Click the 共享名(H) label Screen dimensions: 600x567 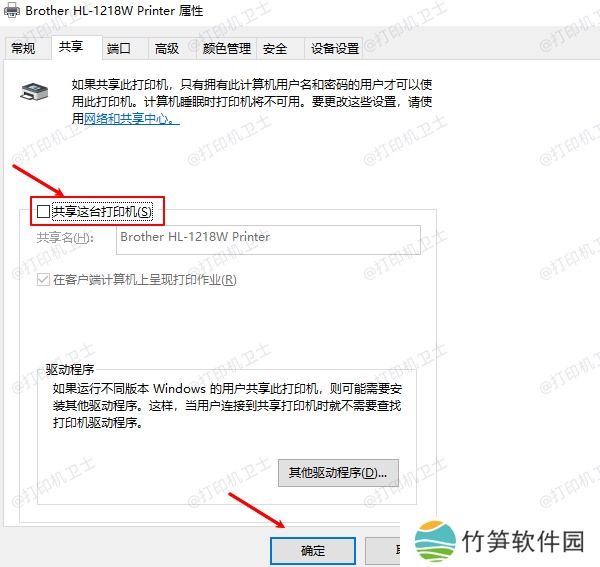pyautogui.click(x=64, y=238)
